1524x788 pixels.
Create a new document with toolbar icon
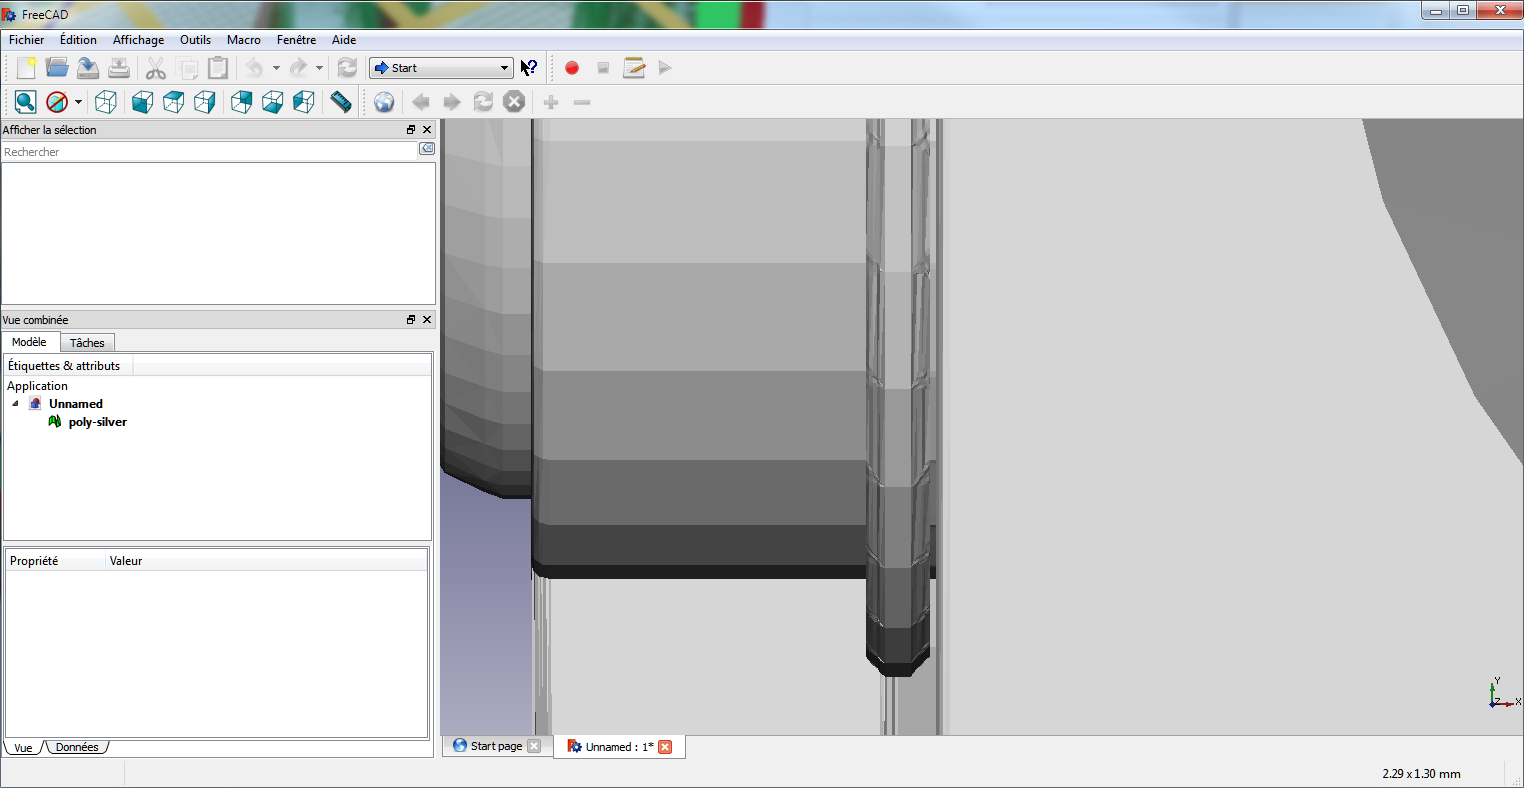tap(27, 68)
